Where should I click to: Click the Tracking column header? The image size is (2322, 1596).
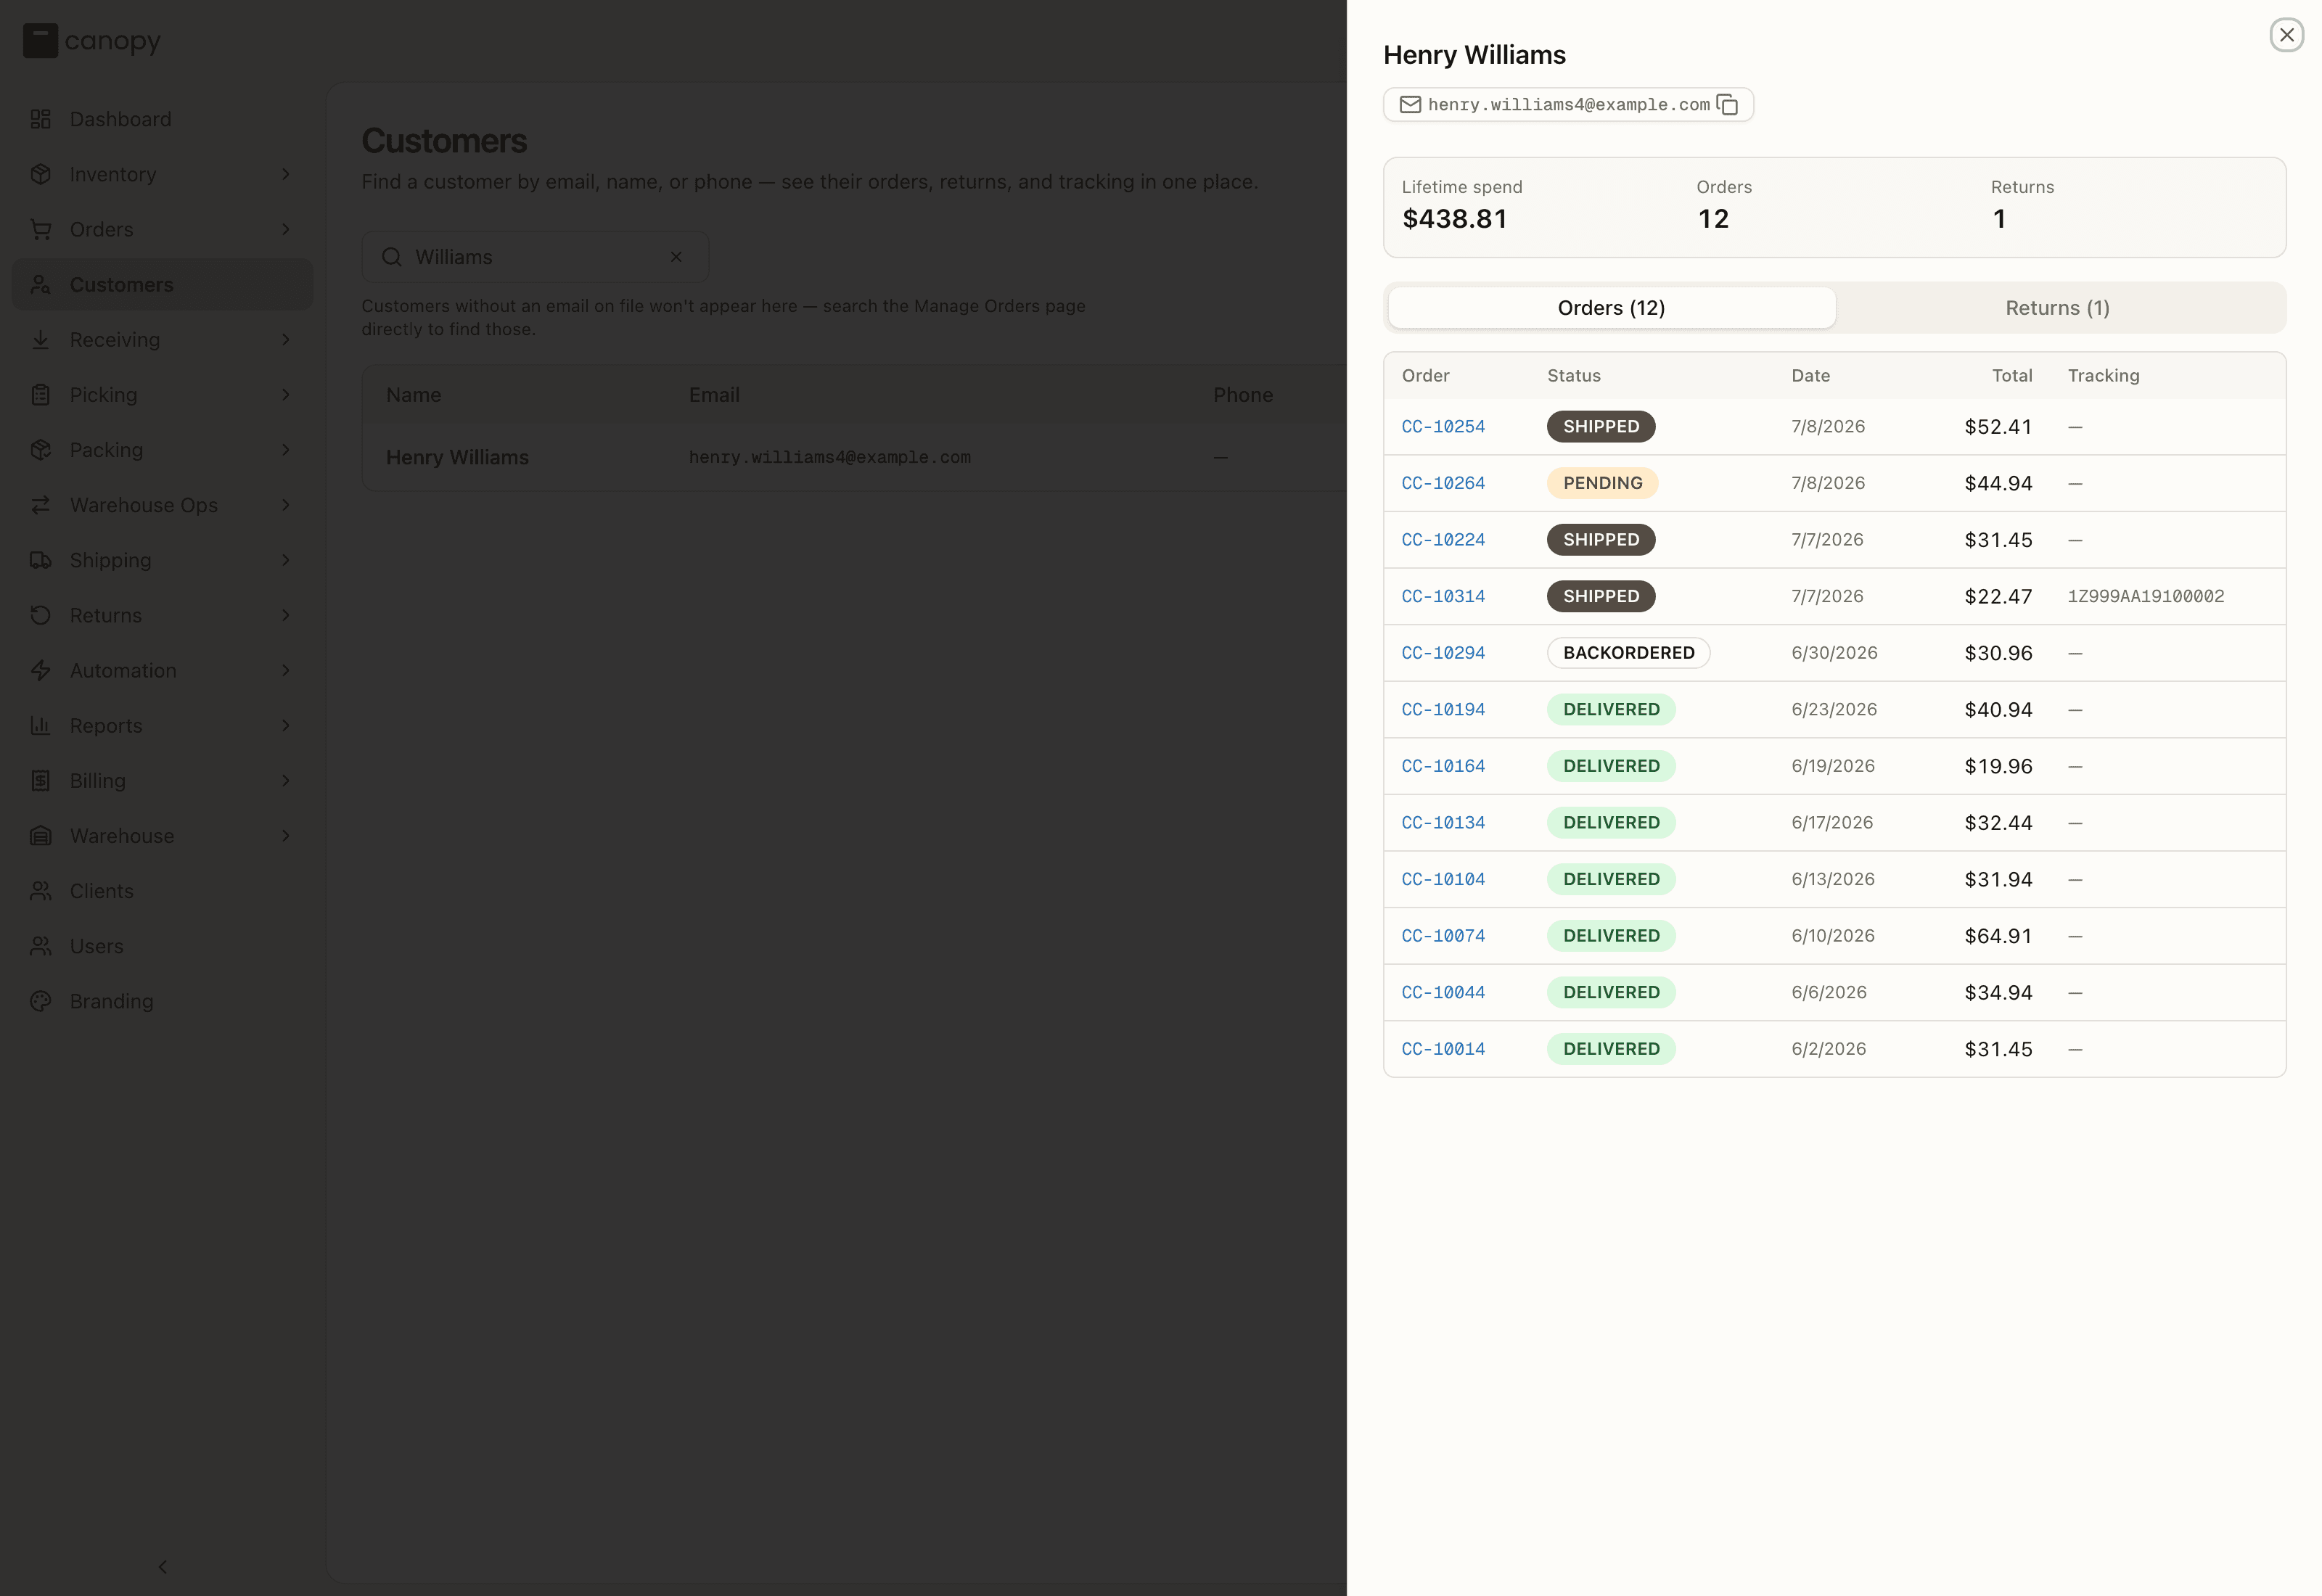(2103, 376)
